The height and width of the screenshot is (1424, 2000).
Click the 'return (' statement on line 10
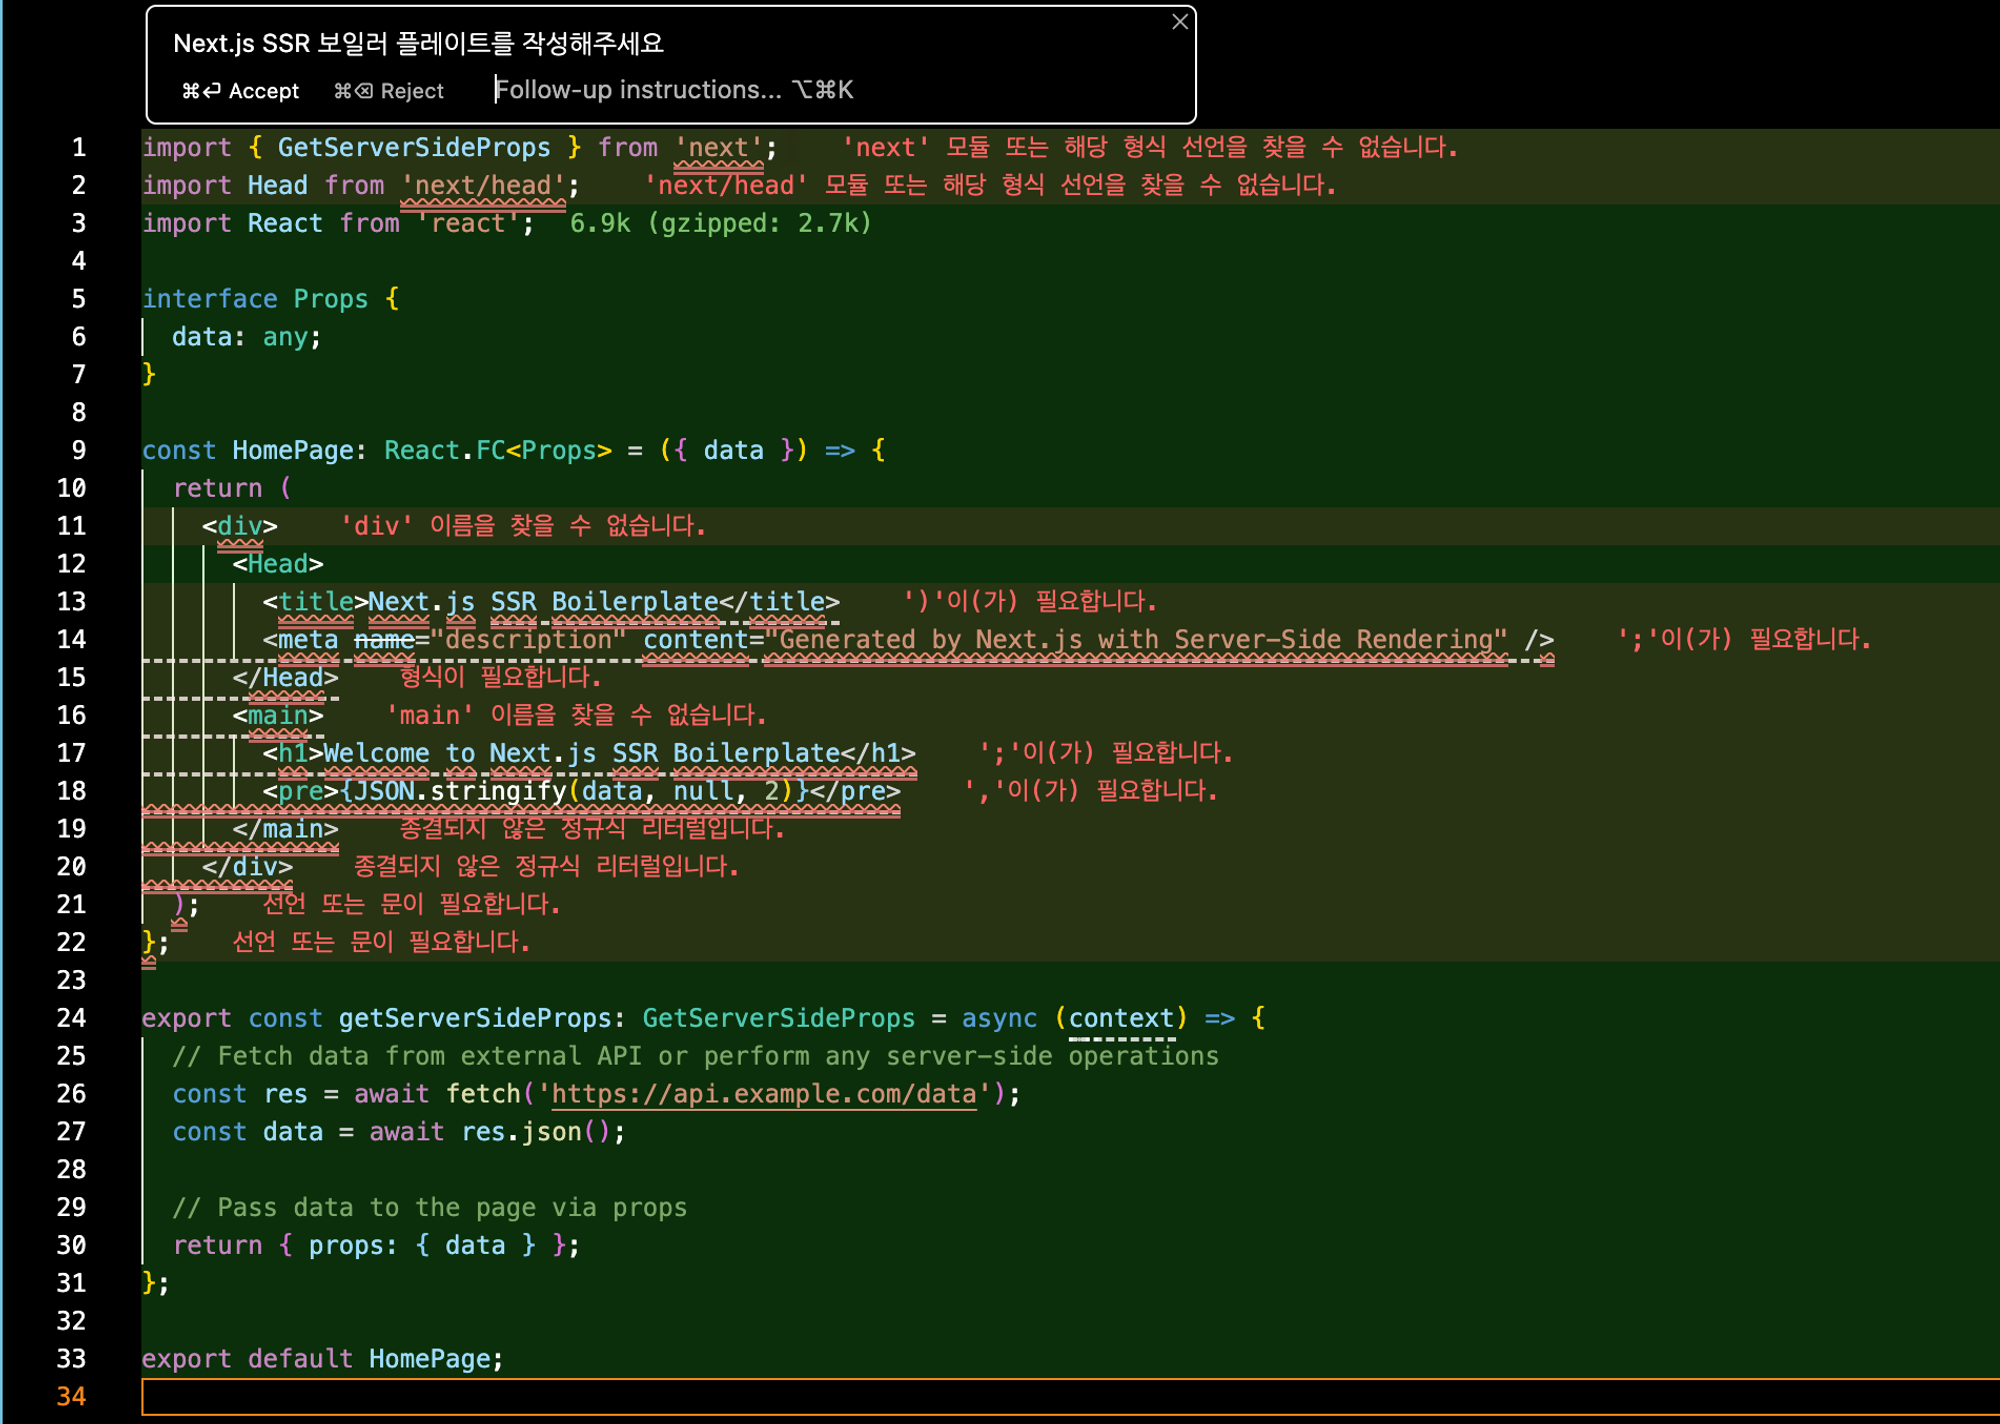tap(232, 488)
